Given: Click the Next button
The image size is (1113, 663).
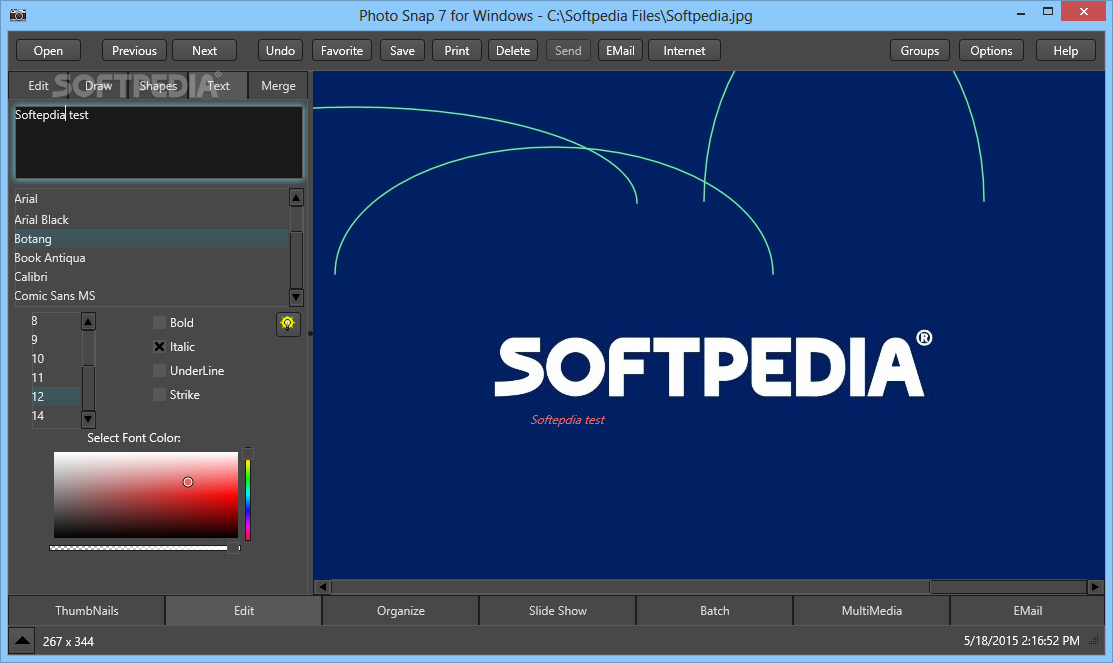Looking at the screenshot, I should point(204,50).
